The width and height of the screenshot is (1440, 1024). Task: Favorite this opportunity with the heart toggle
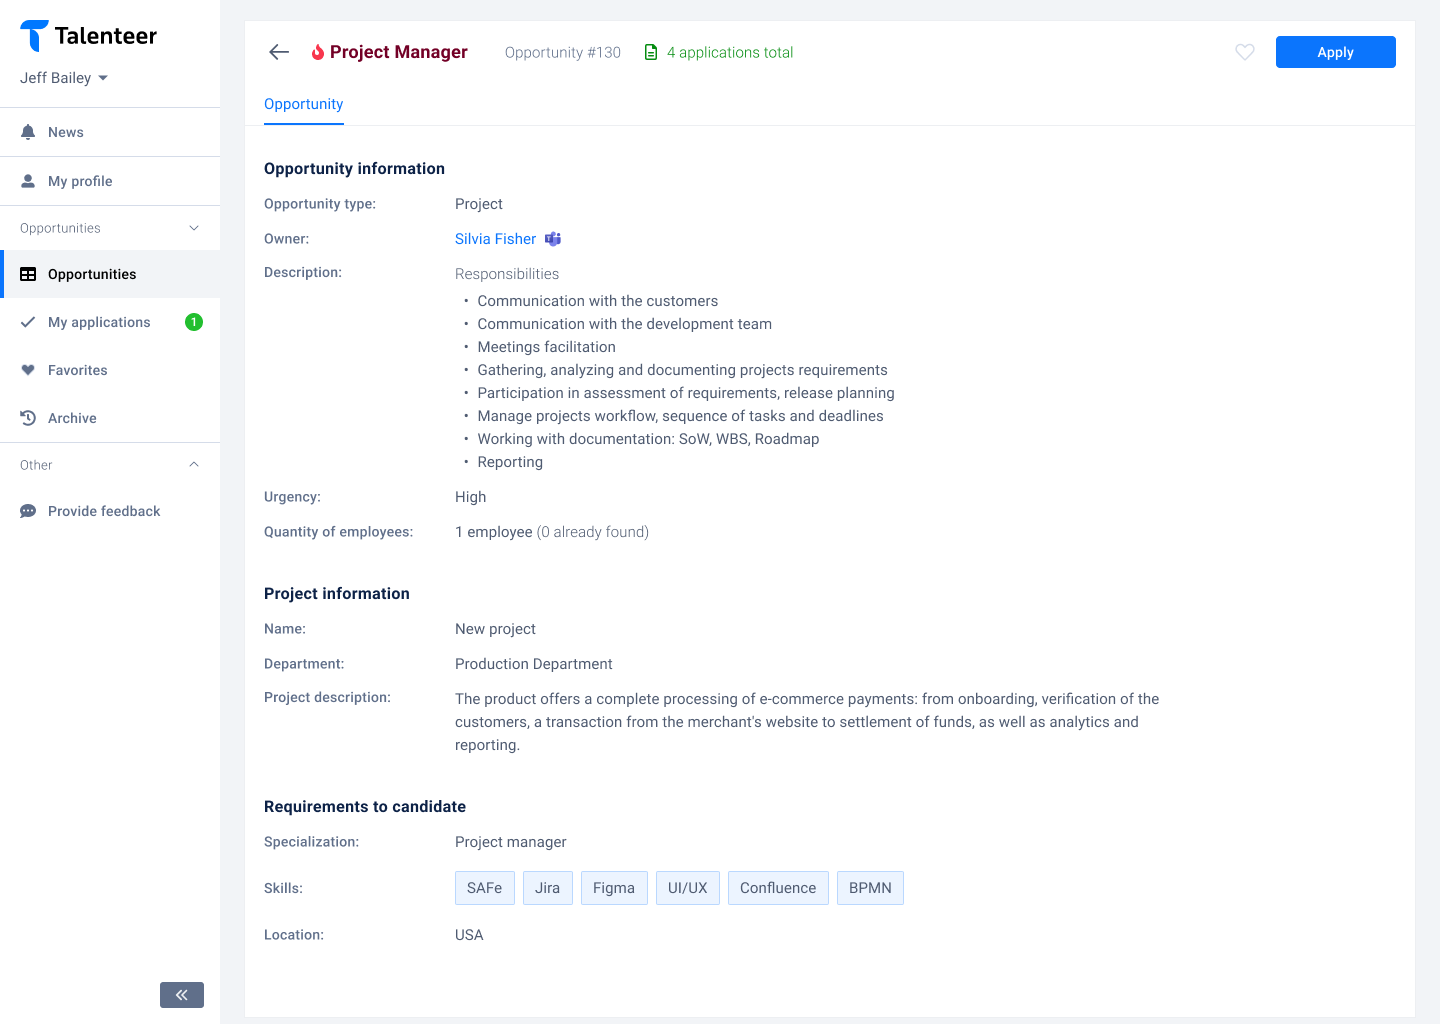pos(1244,51)
